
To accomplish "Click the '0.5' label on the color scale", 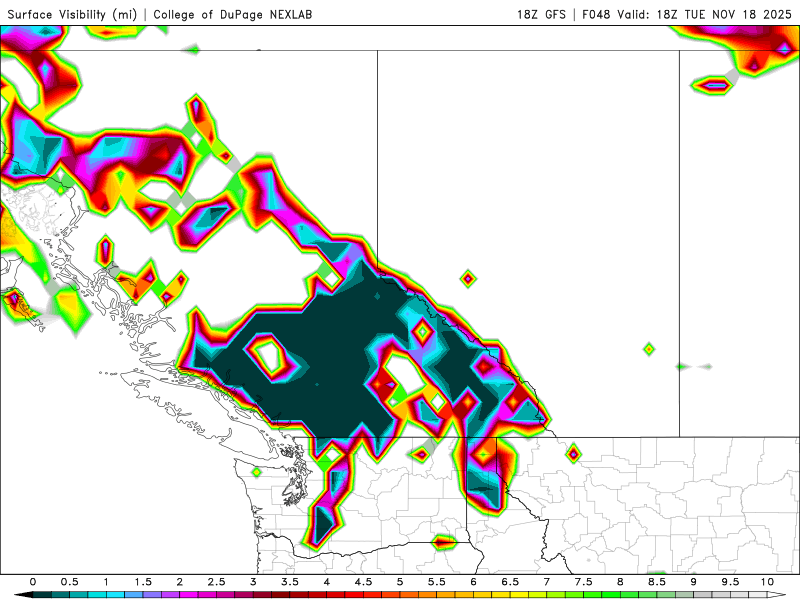I will tap(69, 582).
